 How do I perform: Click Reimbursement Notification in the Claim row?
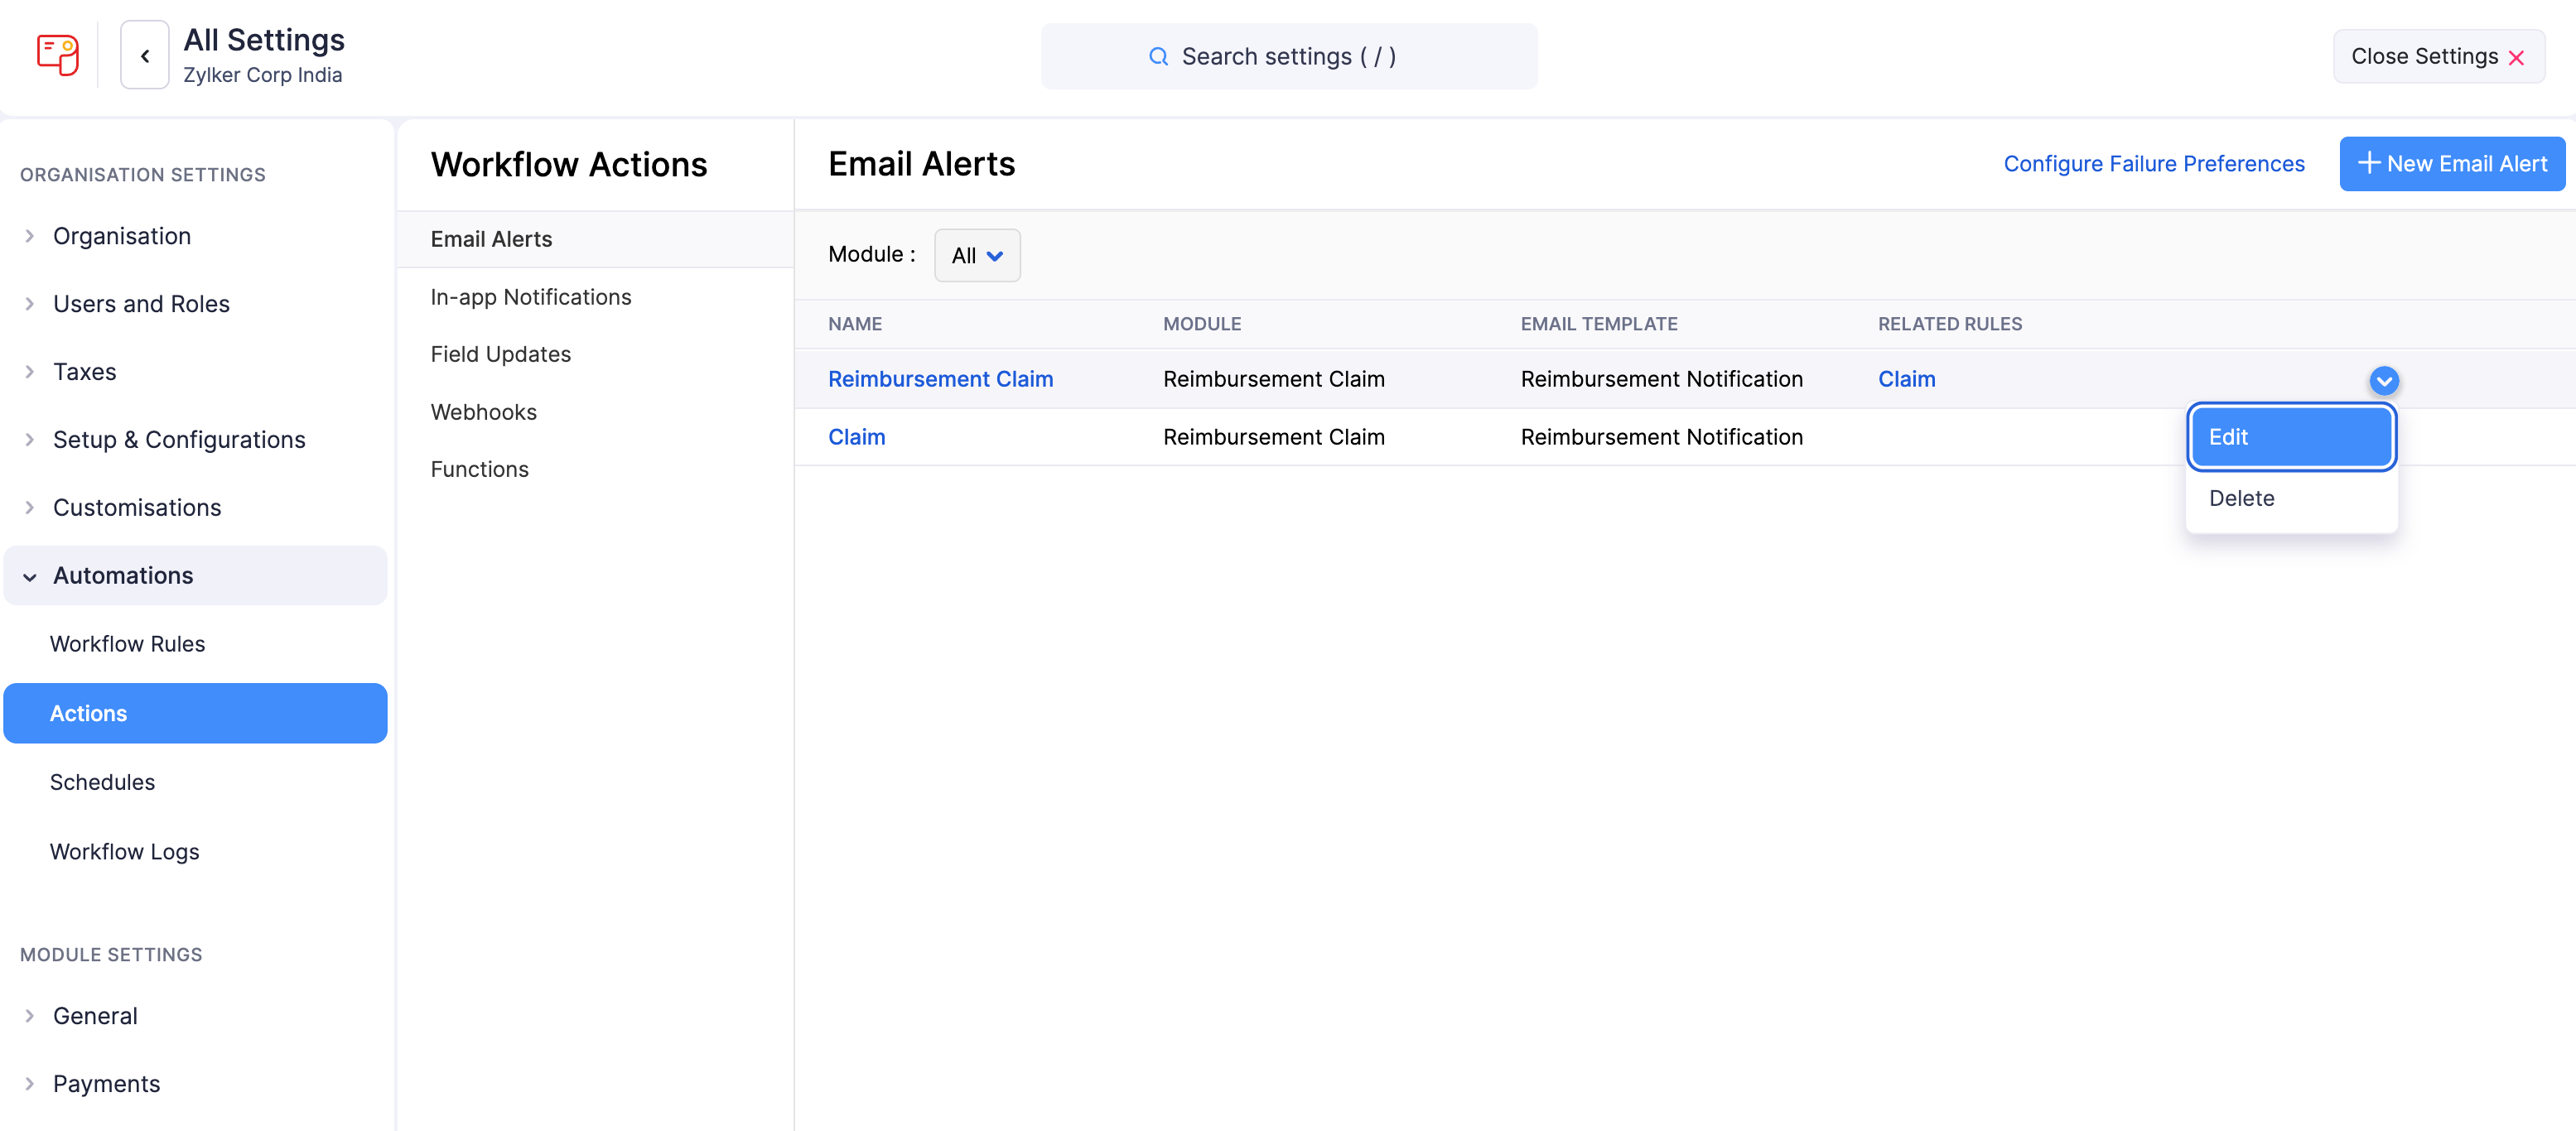point(1661,437)
